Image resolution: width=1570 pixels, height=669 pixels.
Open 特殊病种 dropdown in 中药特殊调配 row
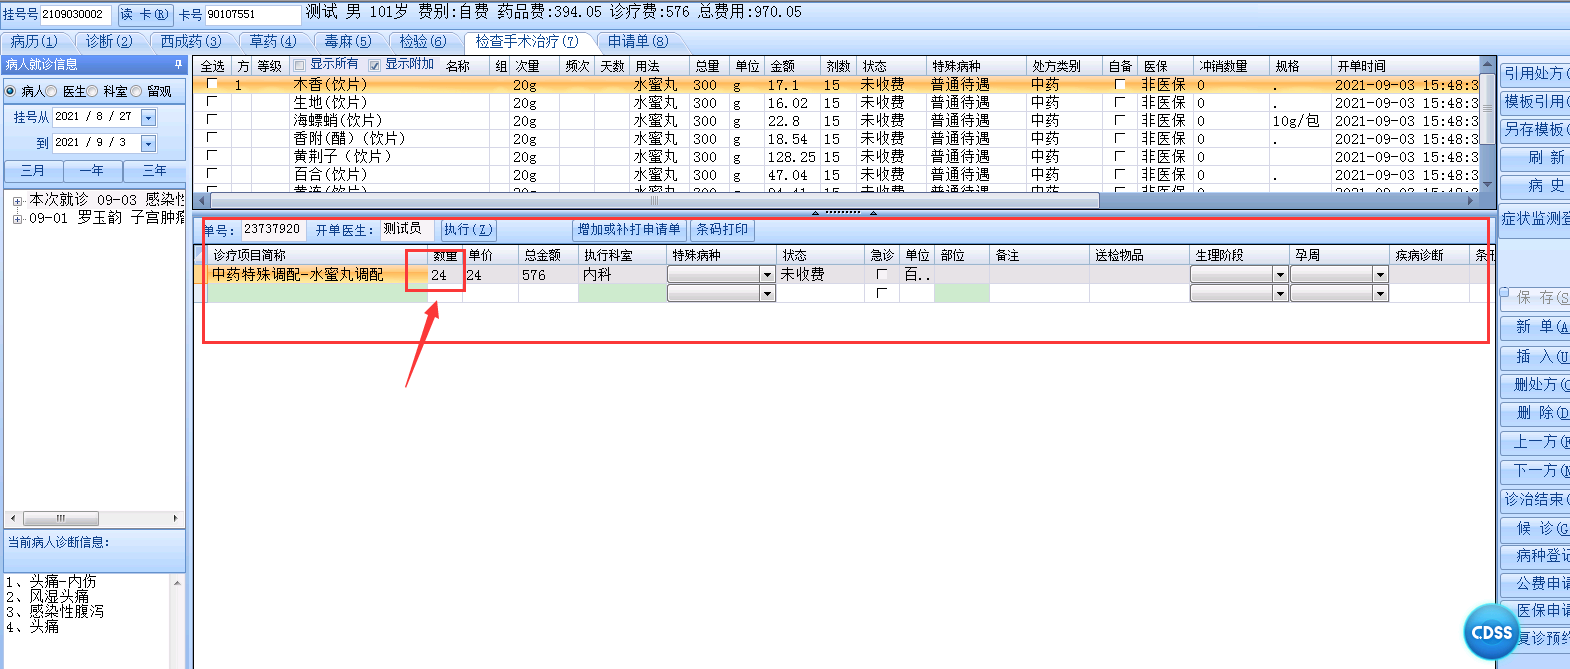[x=767, y=274]
